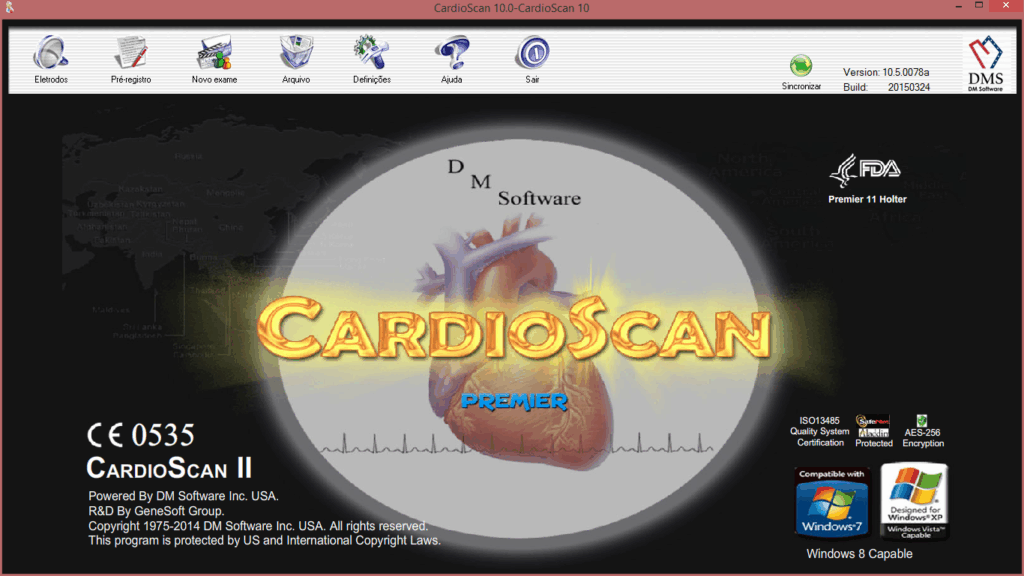Open the Pré-registro form icon

(131, 54)
